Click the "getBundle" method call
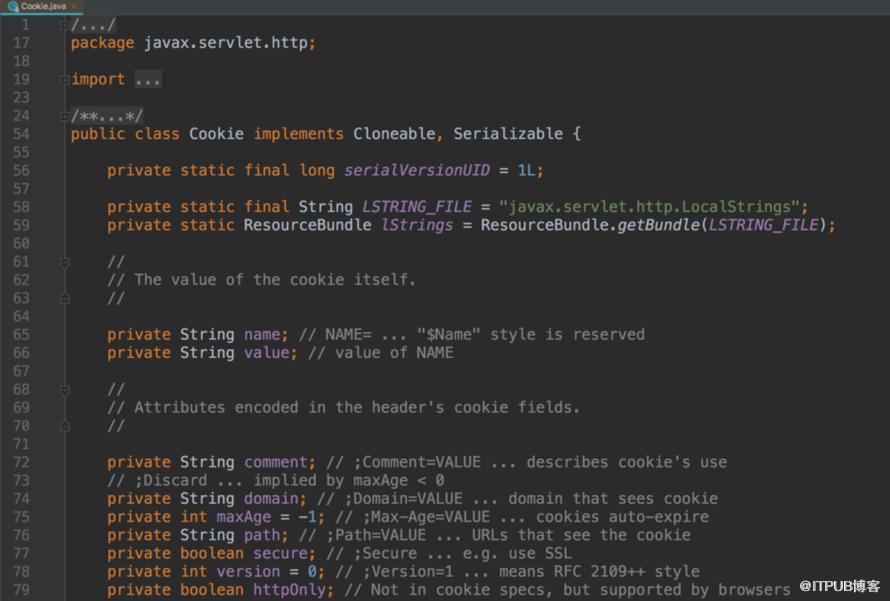 (x=658, y=225)
